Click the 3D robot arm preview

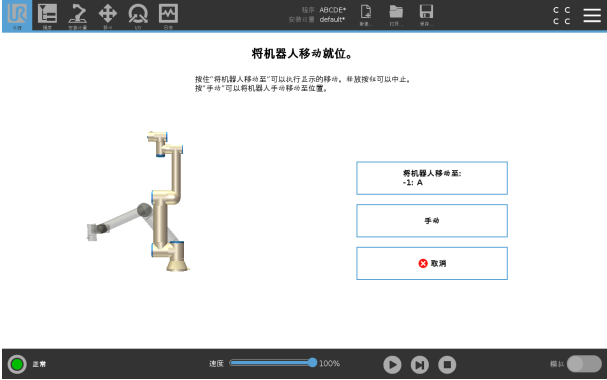coord(138,201)
